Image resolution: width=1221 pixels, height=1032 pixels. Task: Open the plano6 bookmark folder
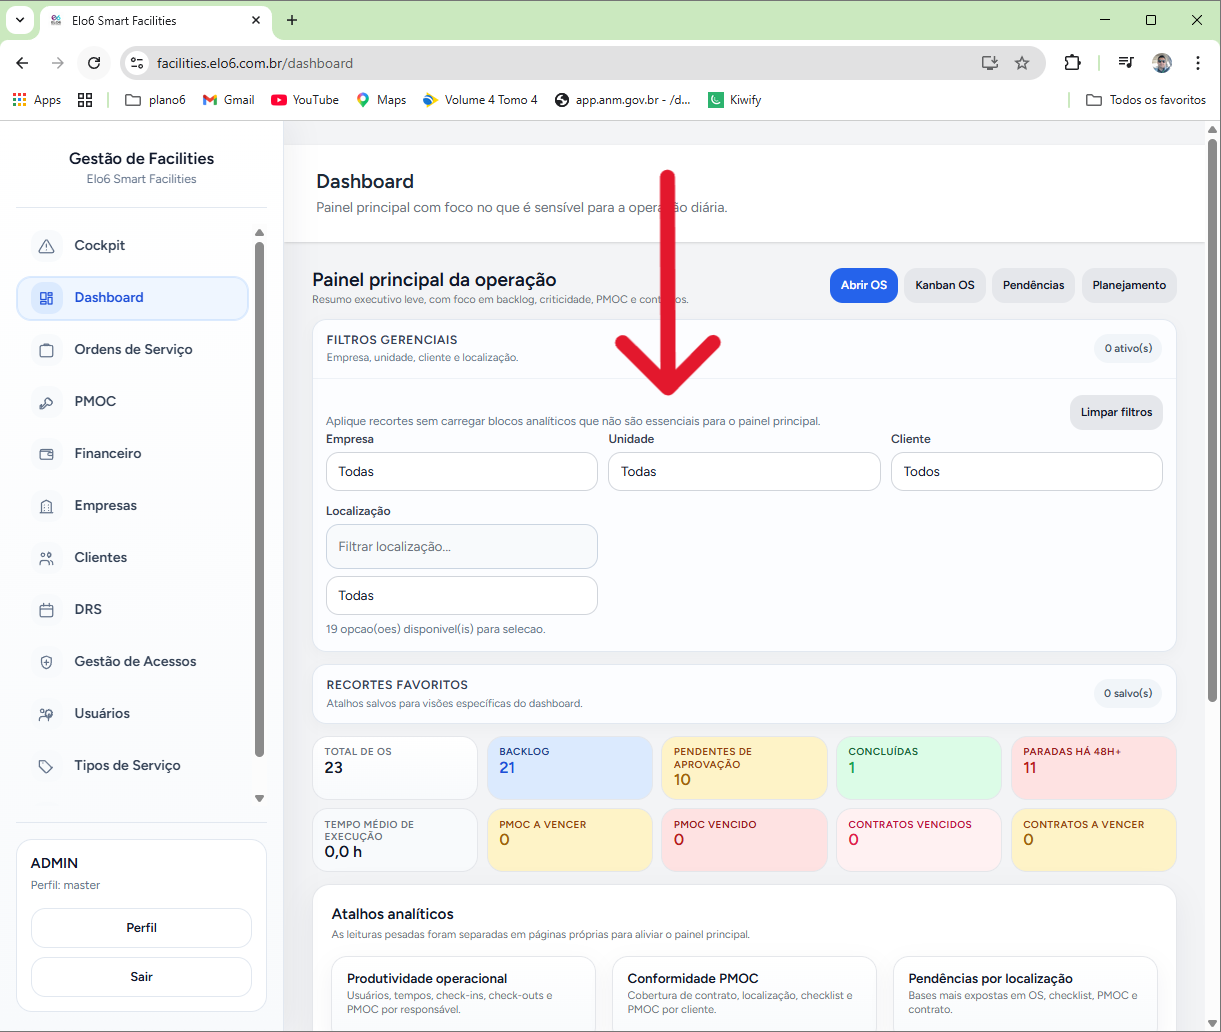tap(155, 100)
